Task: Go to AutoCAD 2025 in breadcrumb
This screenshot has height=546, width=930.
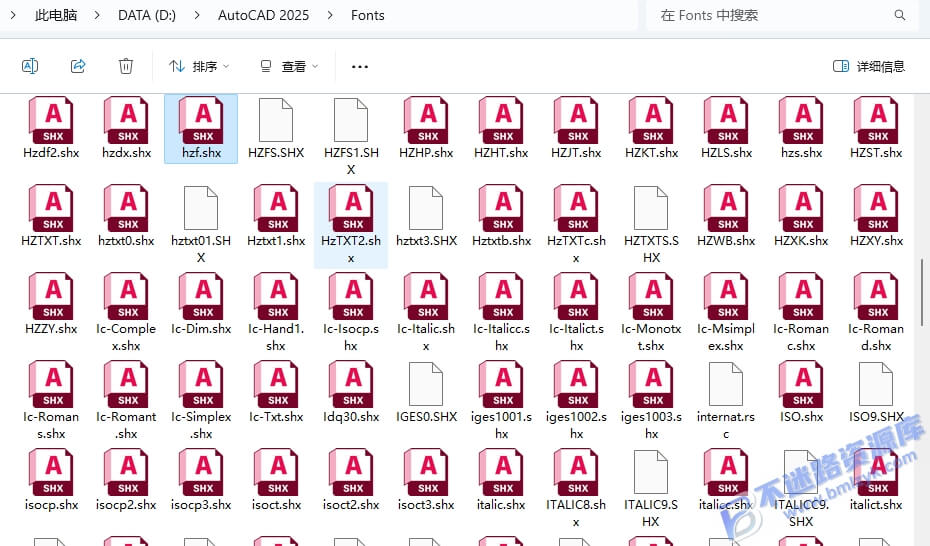Action: [x=263, y=15]
